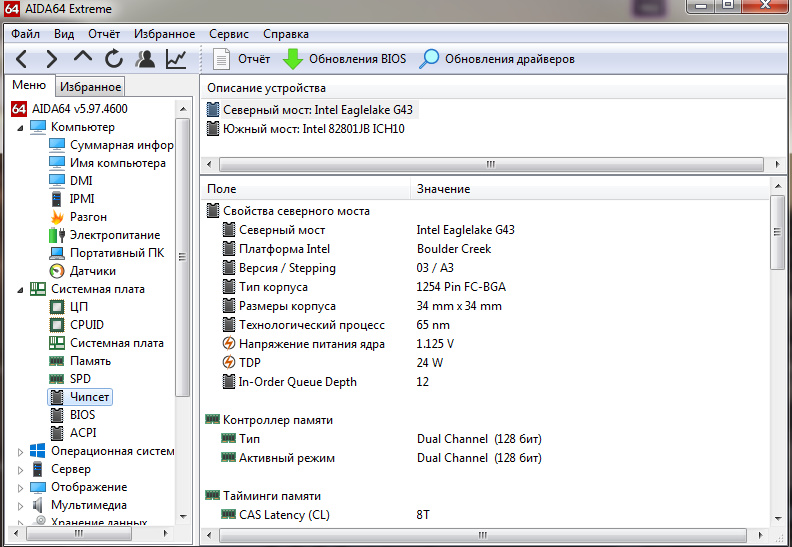
Task: Click the Электропитание battery icon
Action: (57, 235)
